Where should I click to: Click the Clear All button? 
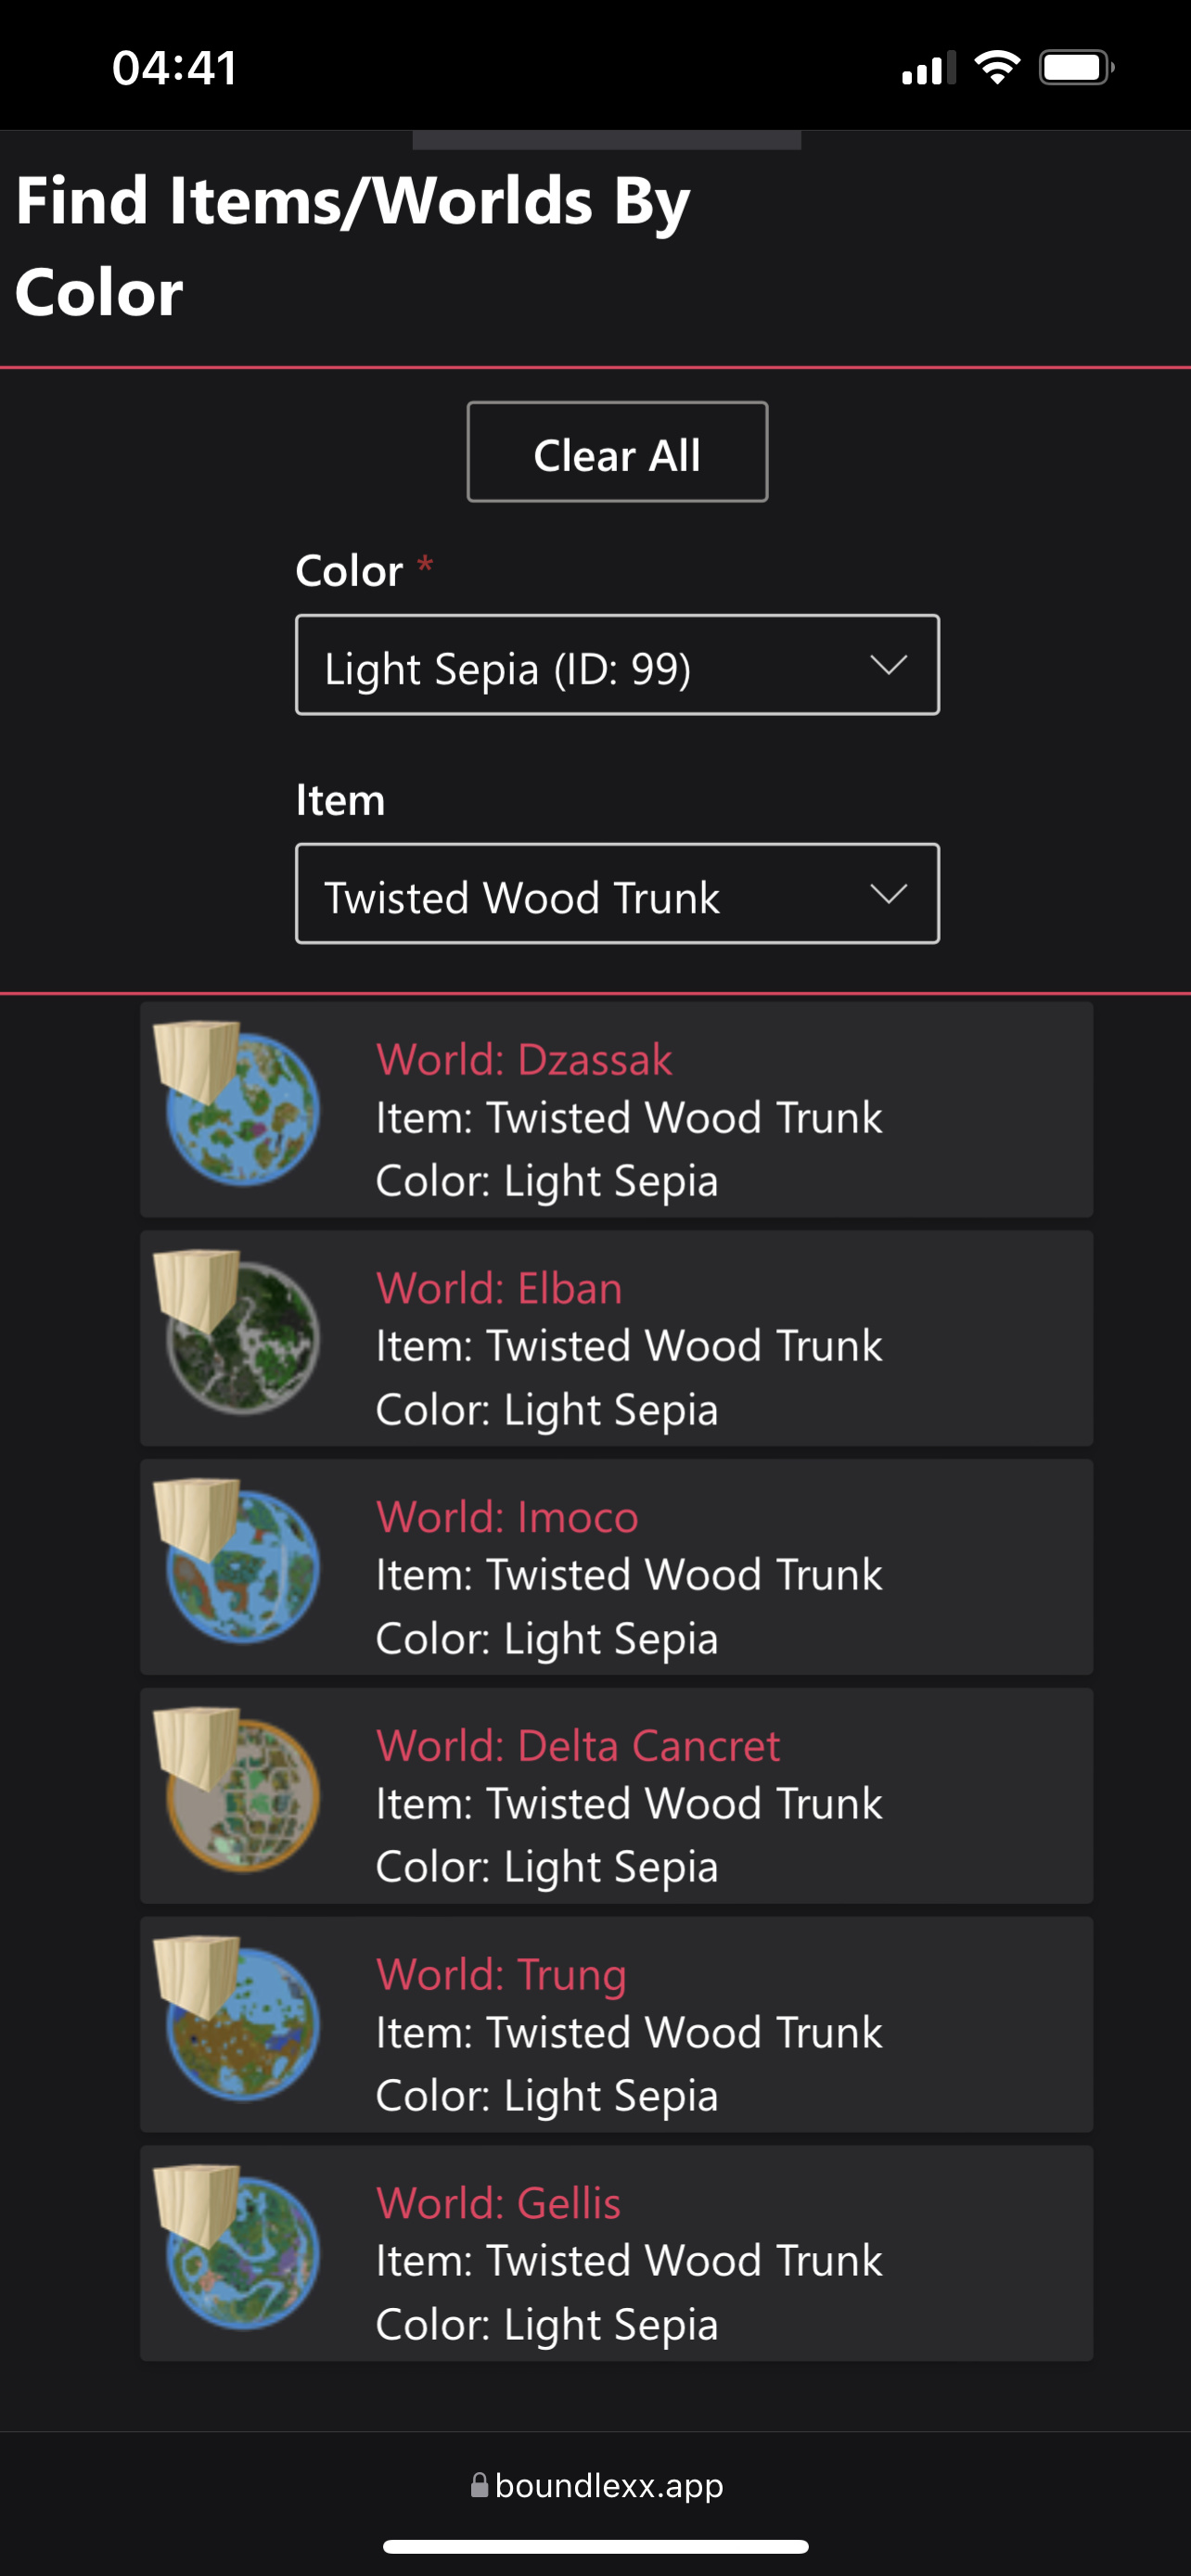[617, 452]
